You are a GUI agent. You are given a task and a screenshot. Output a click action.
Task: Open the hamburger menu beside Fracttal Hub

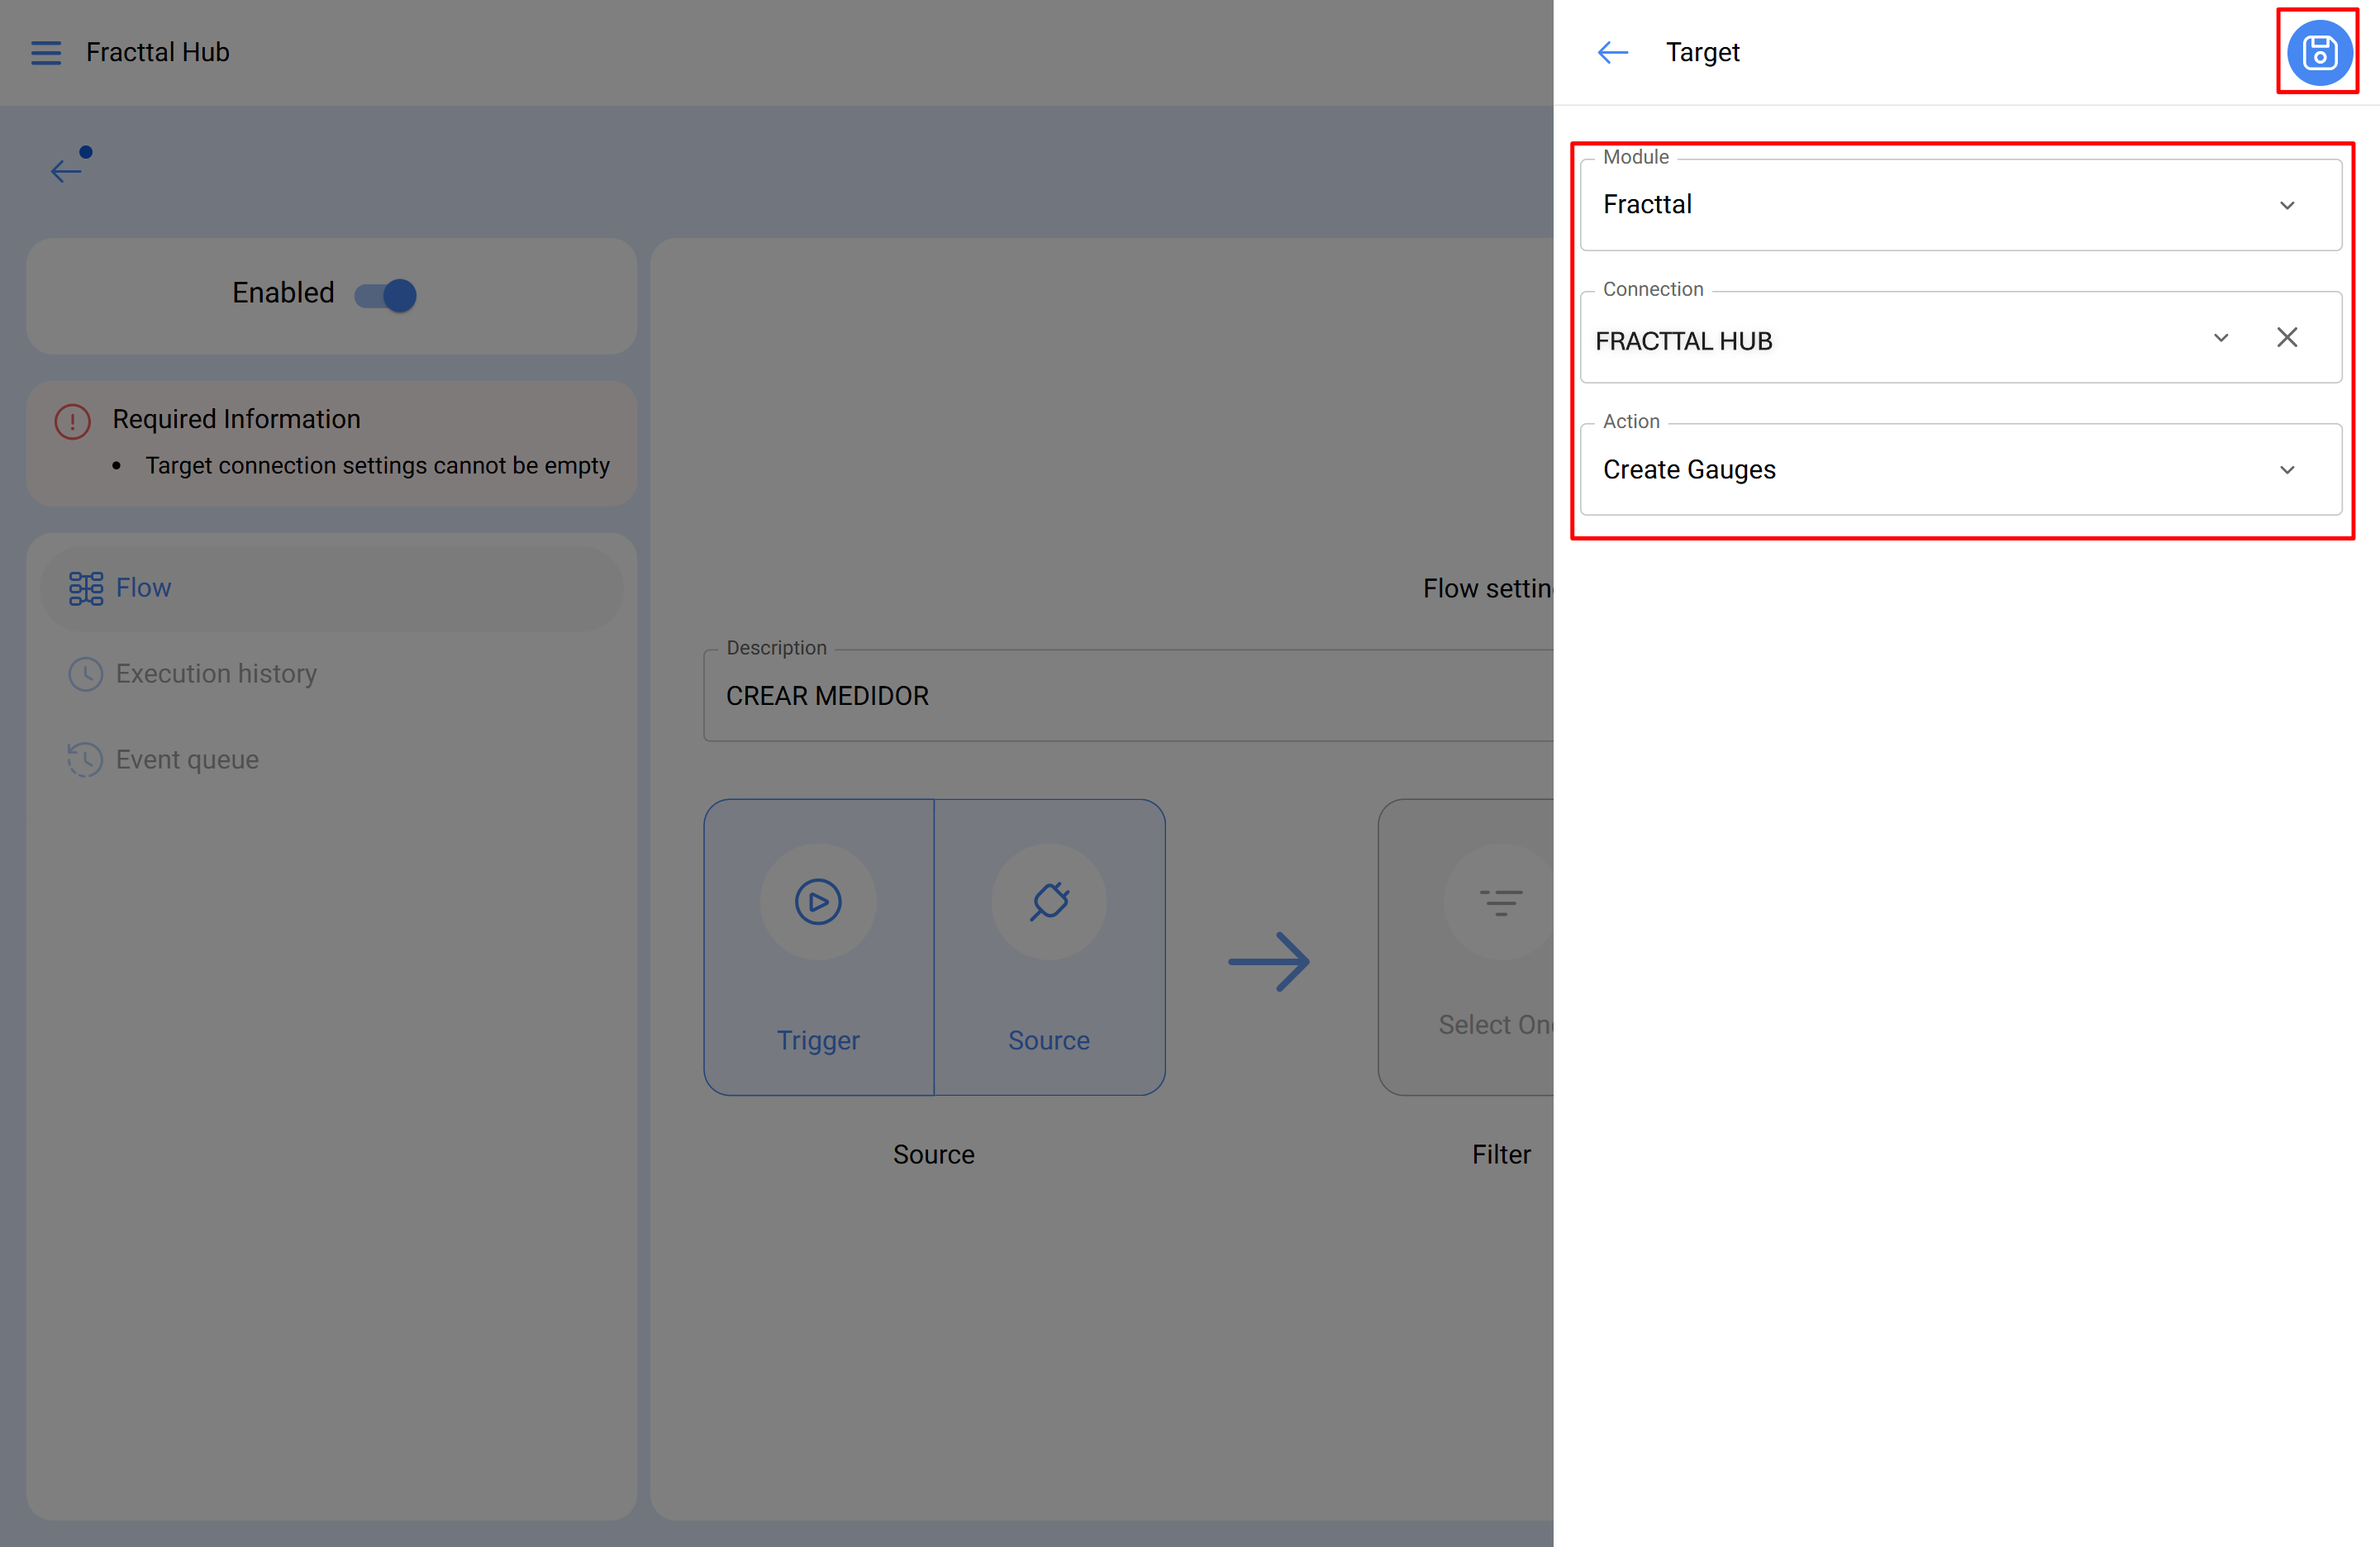point(46,52)
